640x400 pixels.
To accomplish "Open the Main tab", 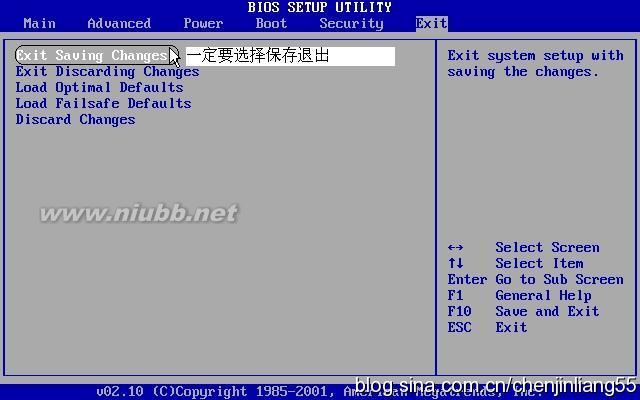I will [39, 23].
